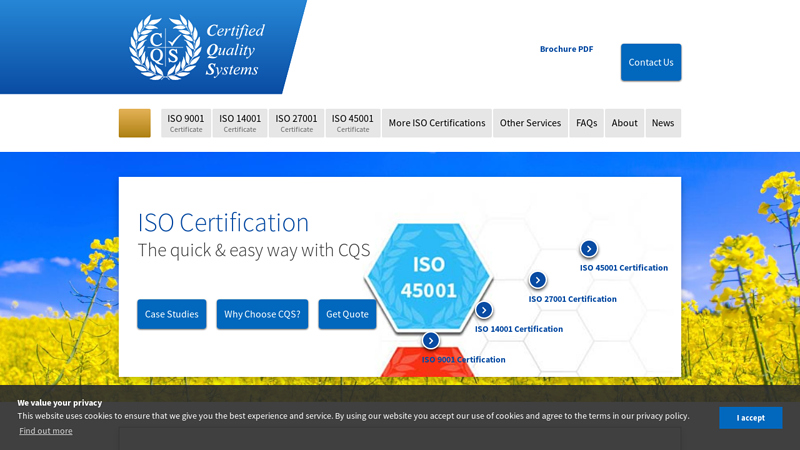Go to the FAQs page
This screenshot has height=450, width=800.
(x=586, y=123)
